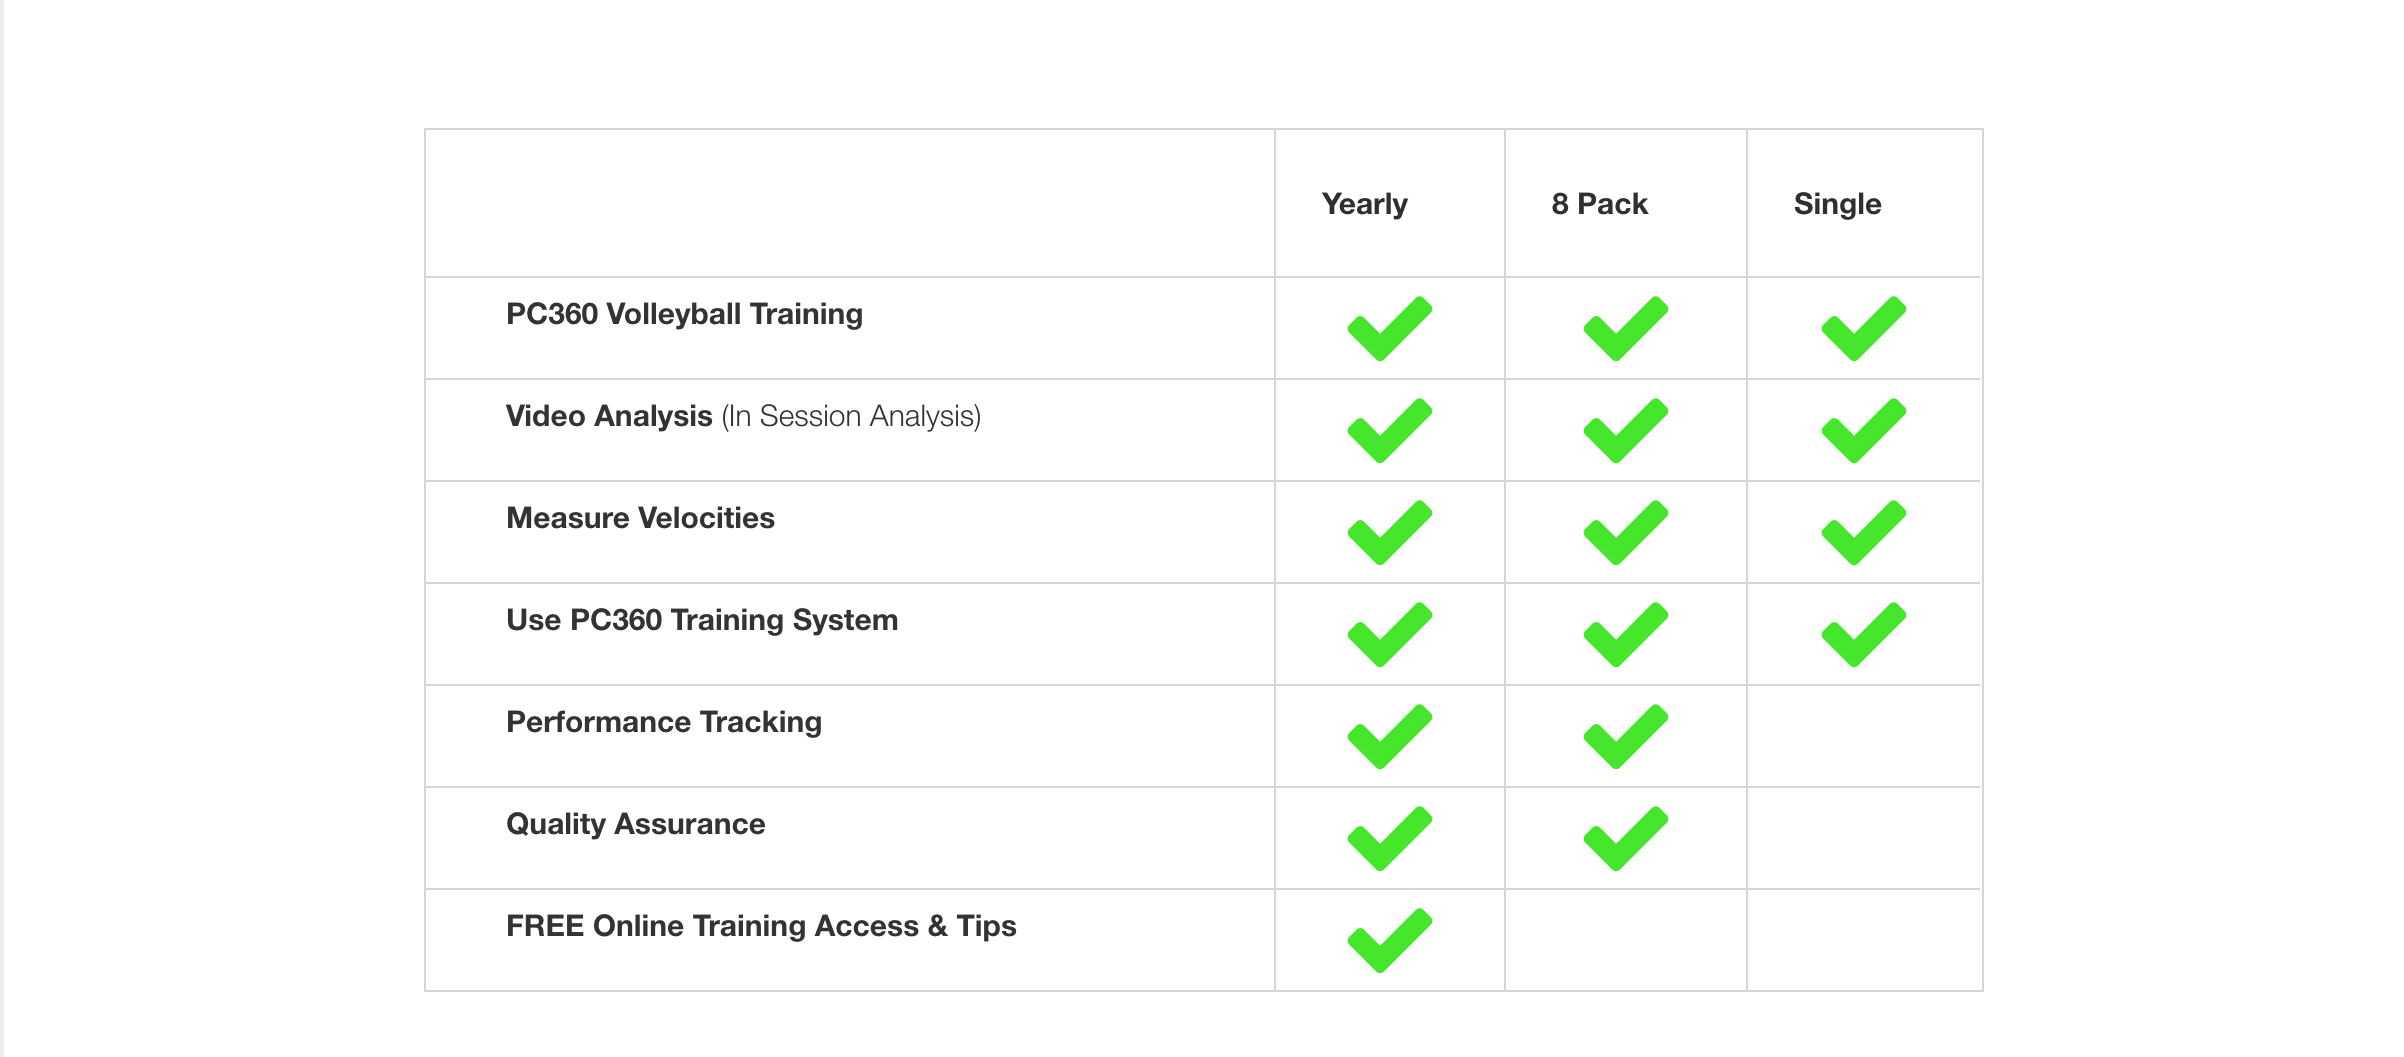The height and width of the screenshot is (1057, 2404).
Task: Click the Yearly checkmark for Measure Velocities
Action: click(1390, 533)
